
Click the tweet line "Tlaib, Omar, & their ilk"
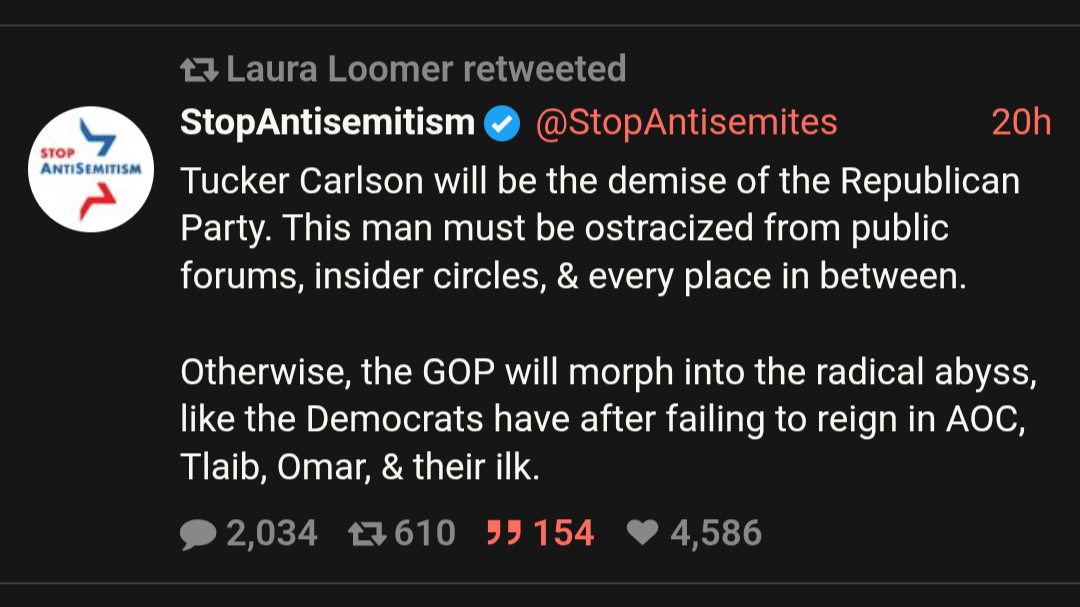coord(360,467)
